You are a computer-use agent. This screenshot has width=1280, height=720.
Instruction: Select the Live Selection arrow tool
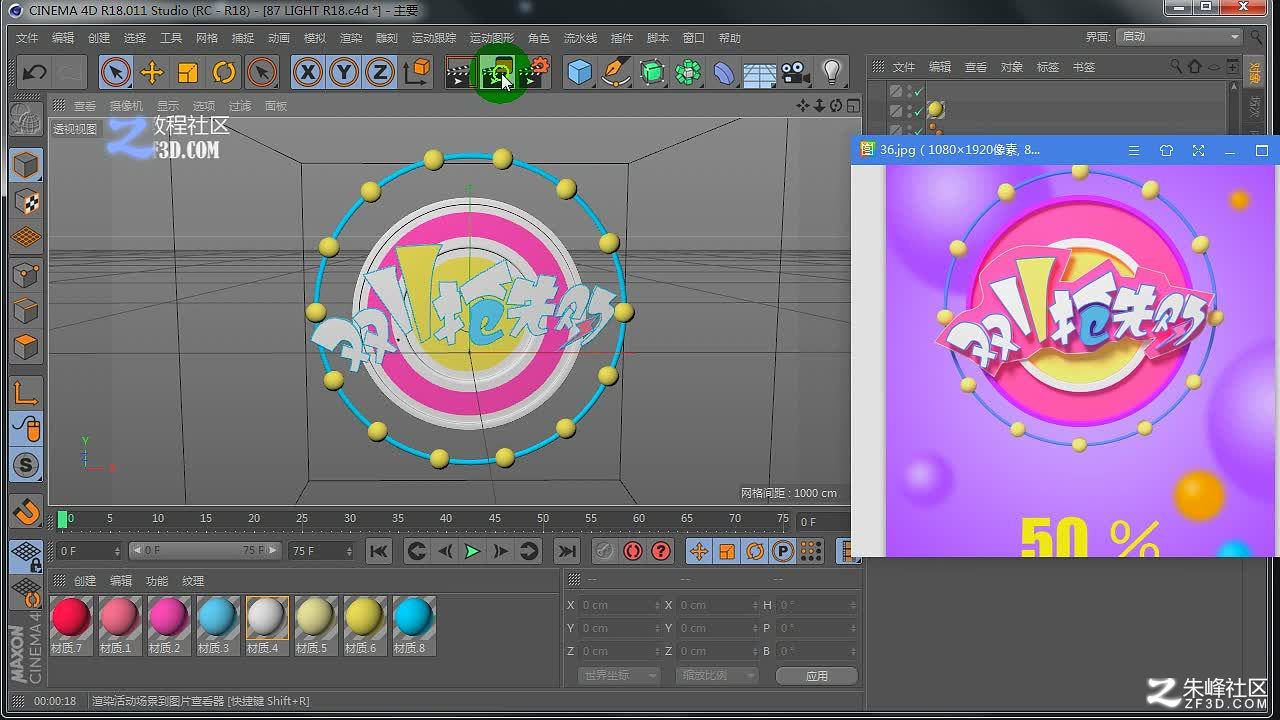pyautogui.click(x=116, y=72)
